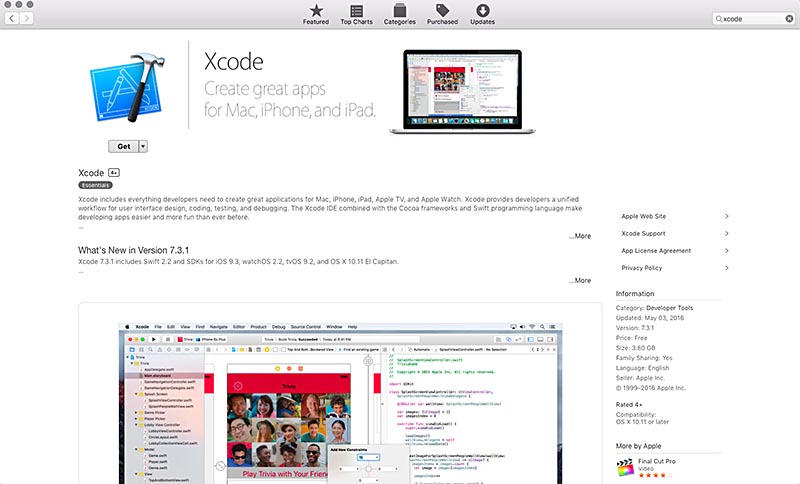The image size is (800, 484).
Task: Click the Final Cut Pro icon
Action: point(625,466)
